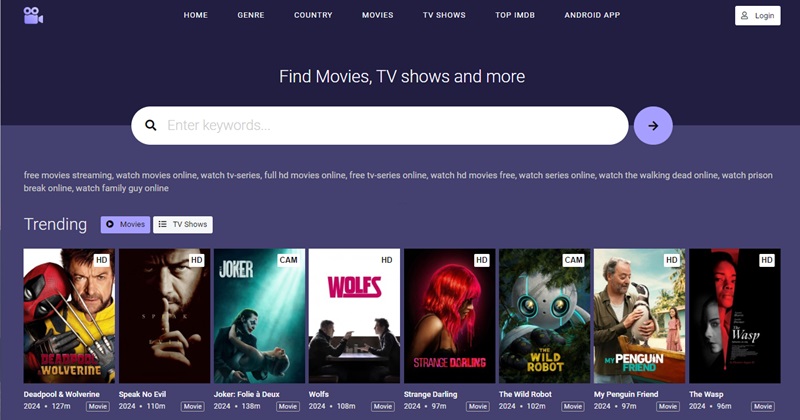The image size is (800, 420).
Task: Open Wolfs movie poster
Action: point(354,316)
